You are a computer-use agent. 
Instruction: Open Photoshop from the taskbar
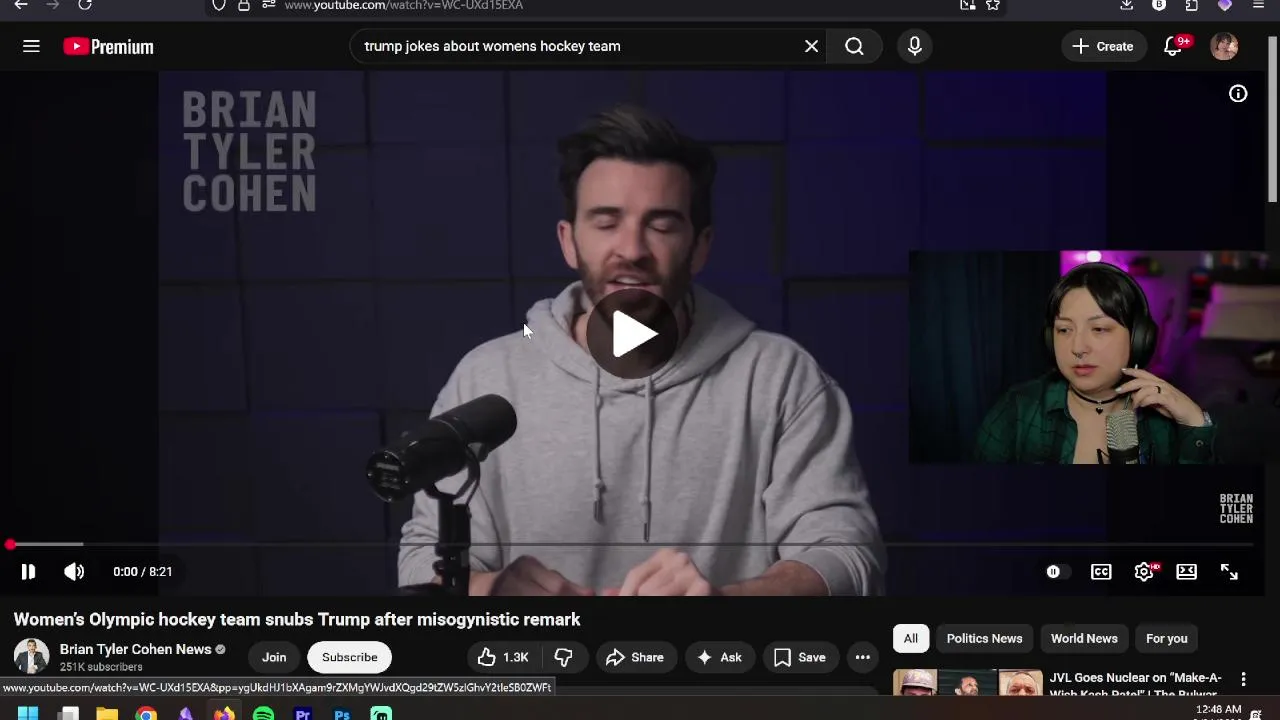(342, 714)
